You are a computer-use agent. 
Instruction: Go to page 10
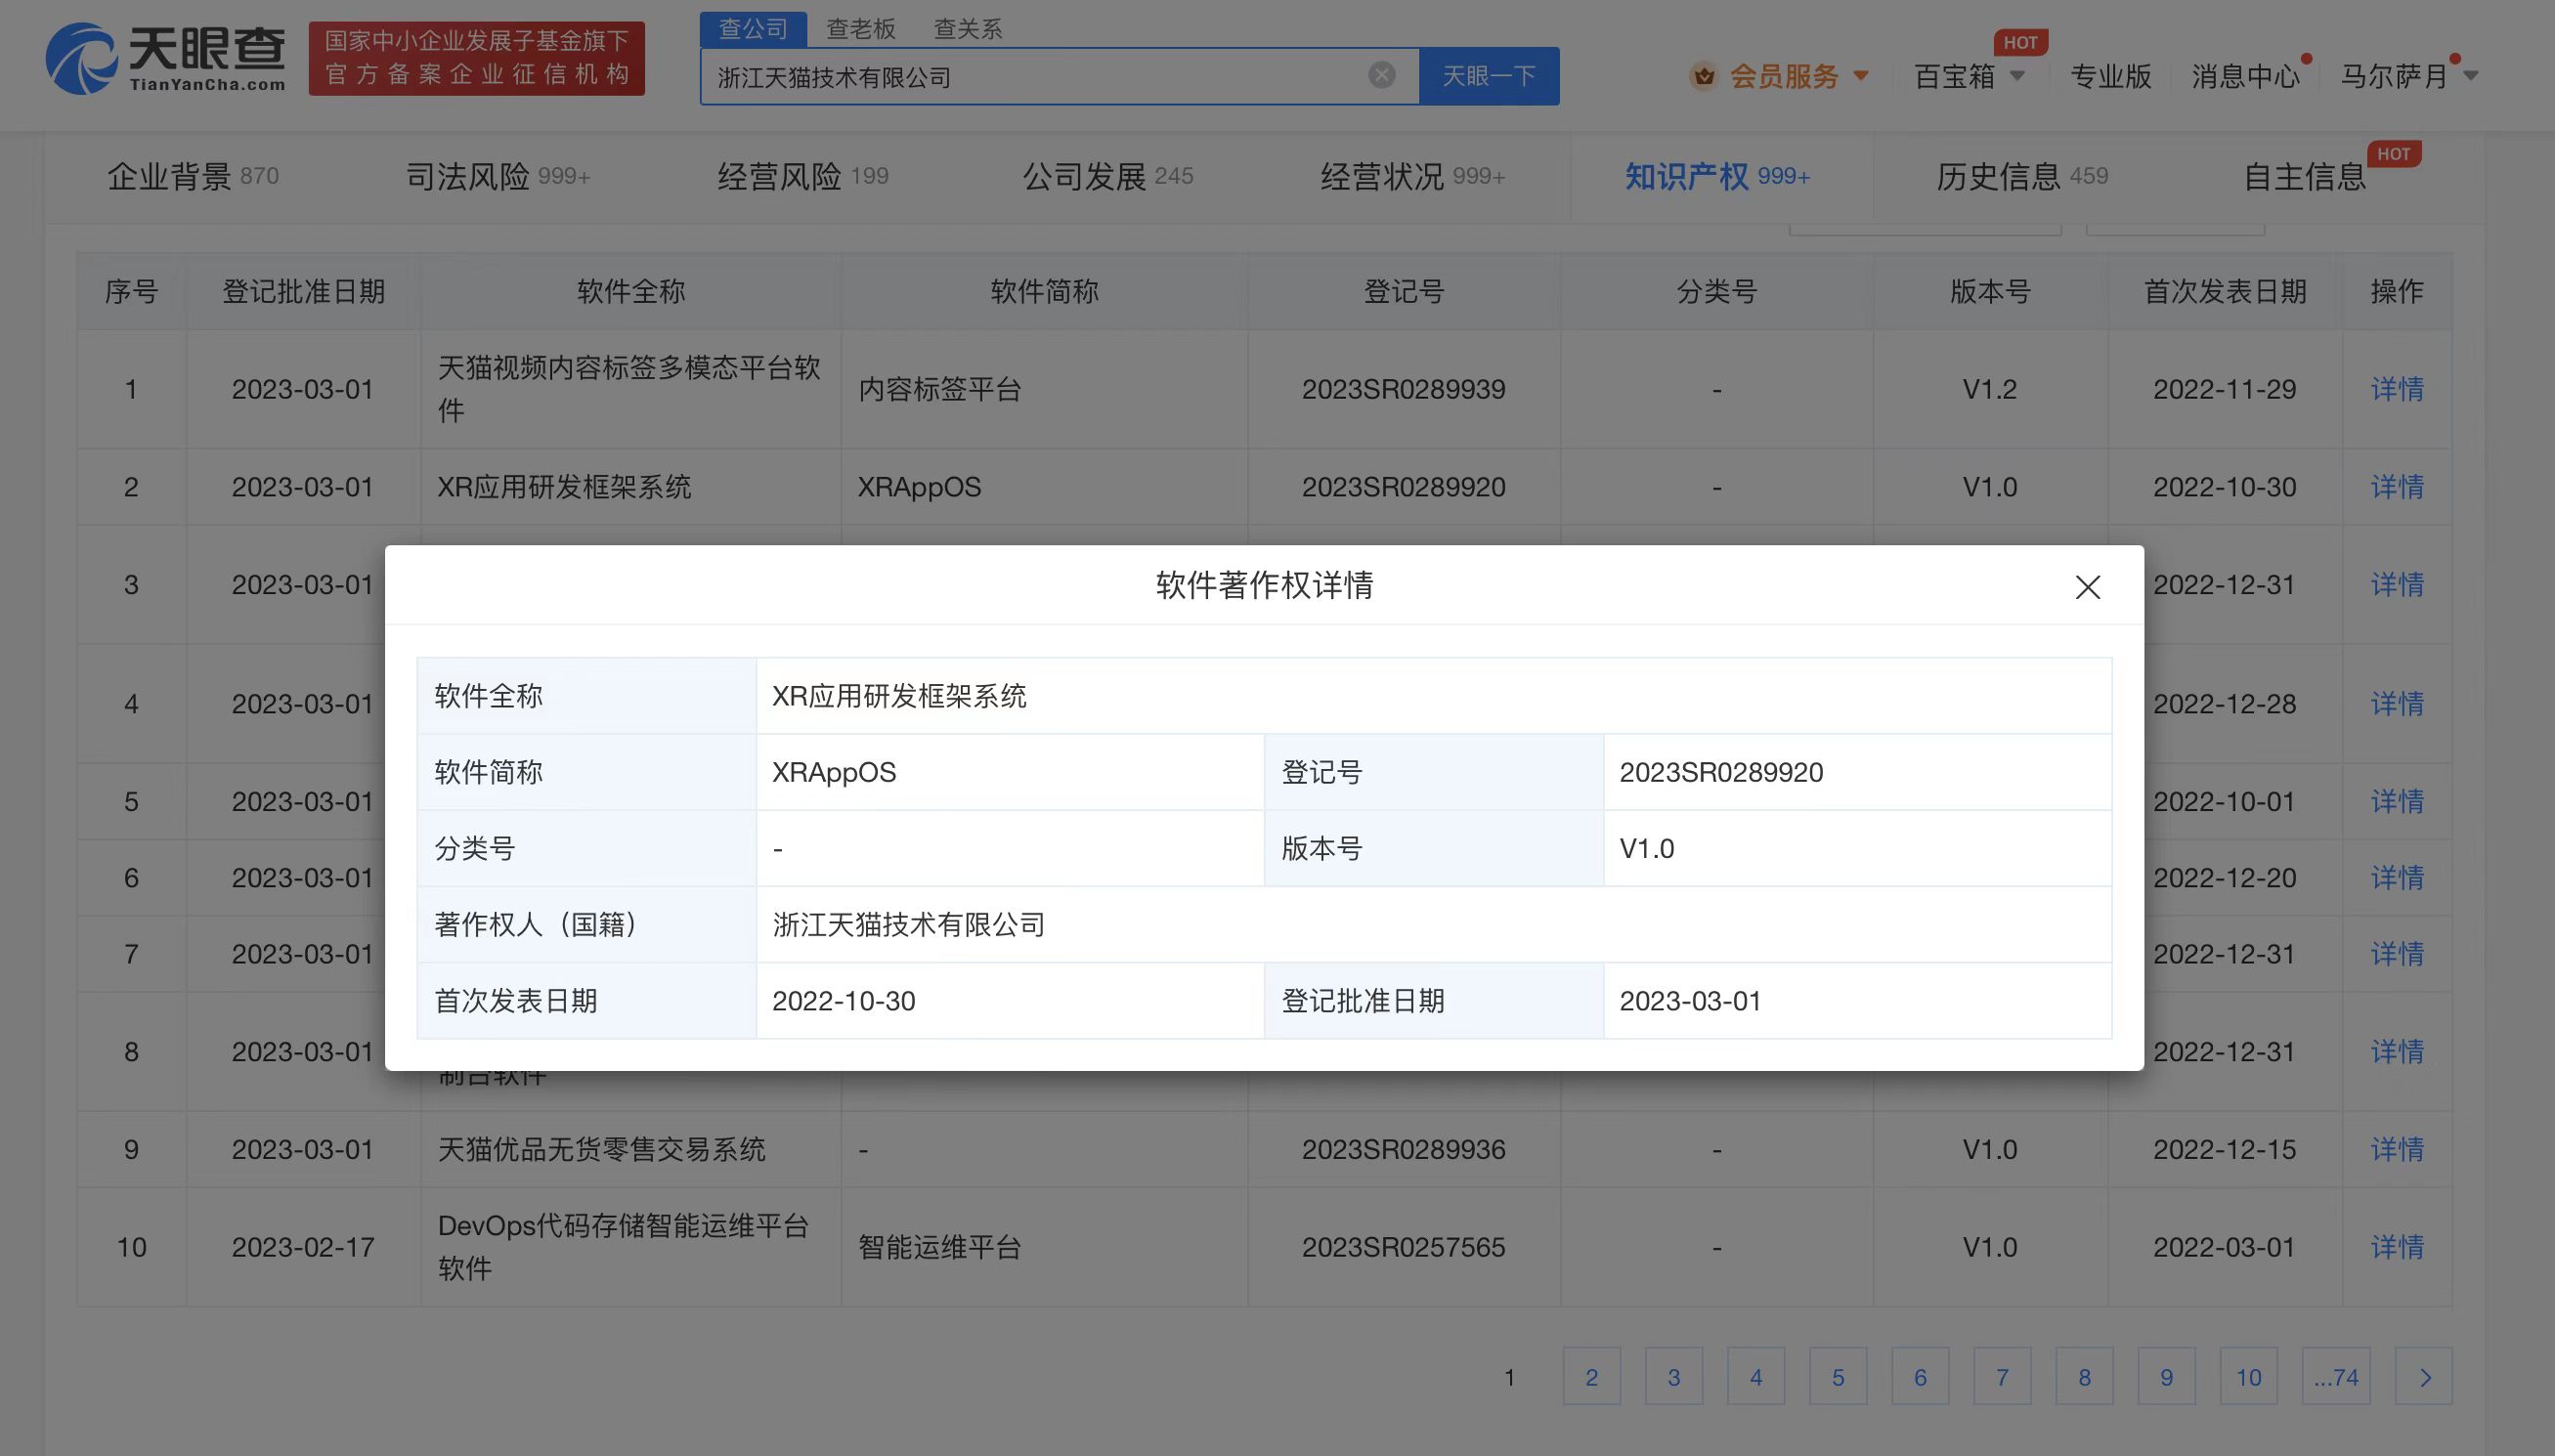pyautogui.click(x=2248, y=1377)
